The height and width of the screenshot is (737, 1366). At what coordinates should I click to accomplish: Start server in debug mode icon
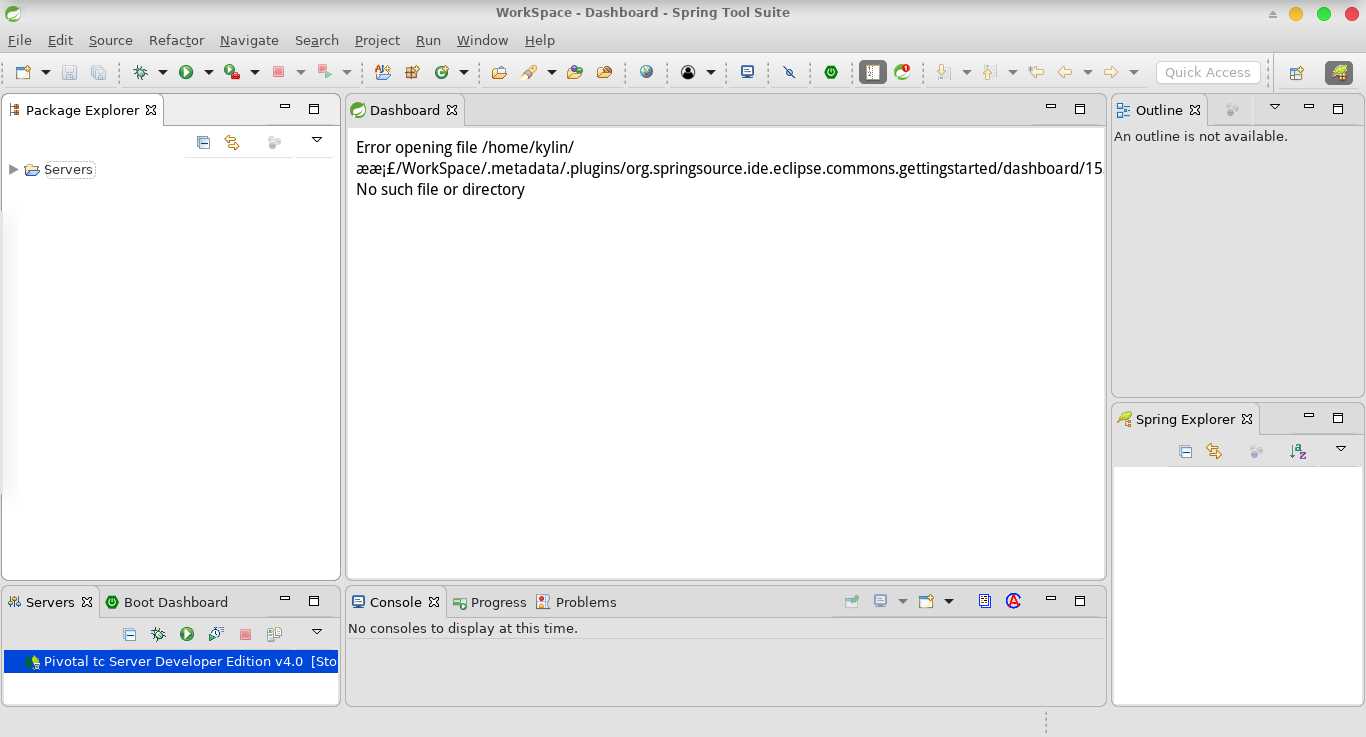click(x=158, y=634)
